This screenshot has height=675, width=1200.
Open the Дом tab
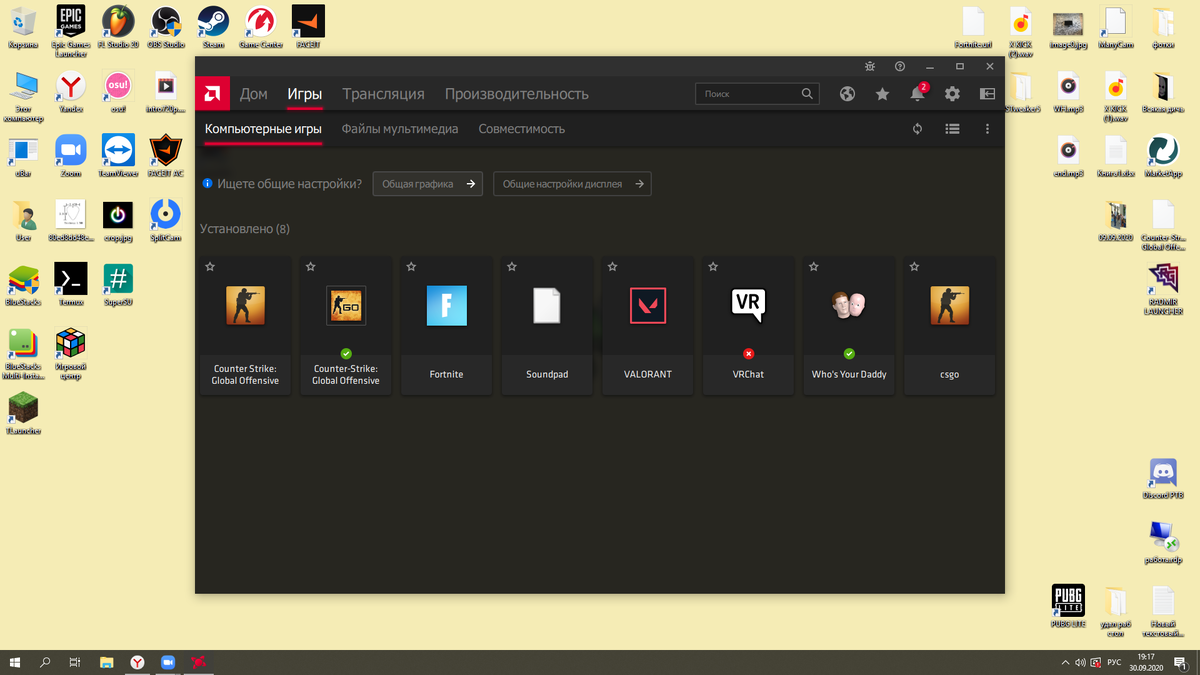coord(254,94)
